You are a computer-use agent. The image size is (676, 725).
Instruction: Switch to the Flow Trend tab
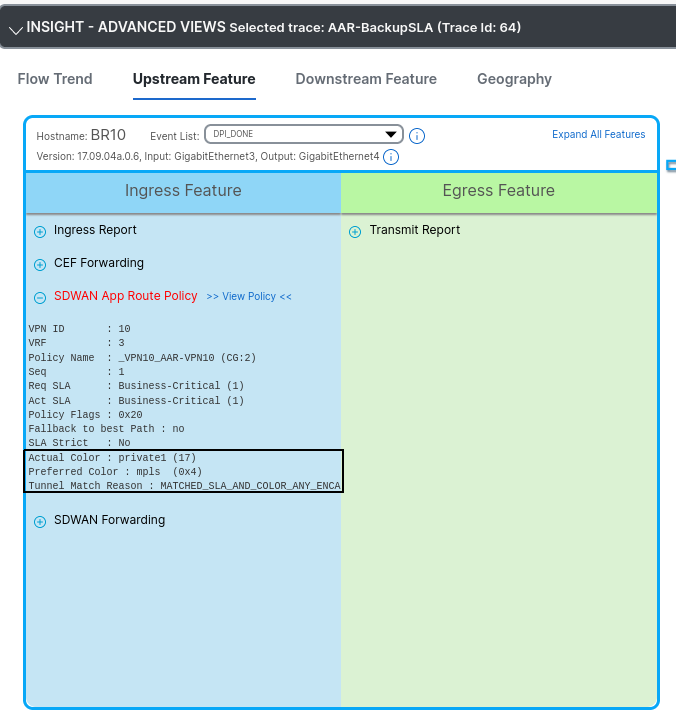(55, 79)
